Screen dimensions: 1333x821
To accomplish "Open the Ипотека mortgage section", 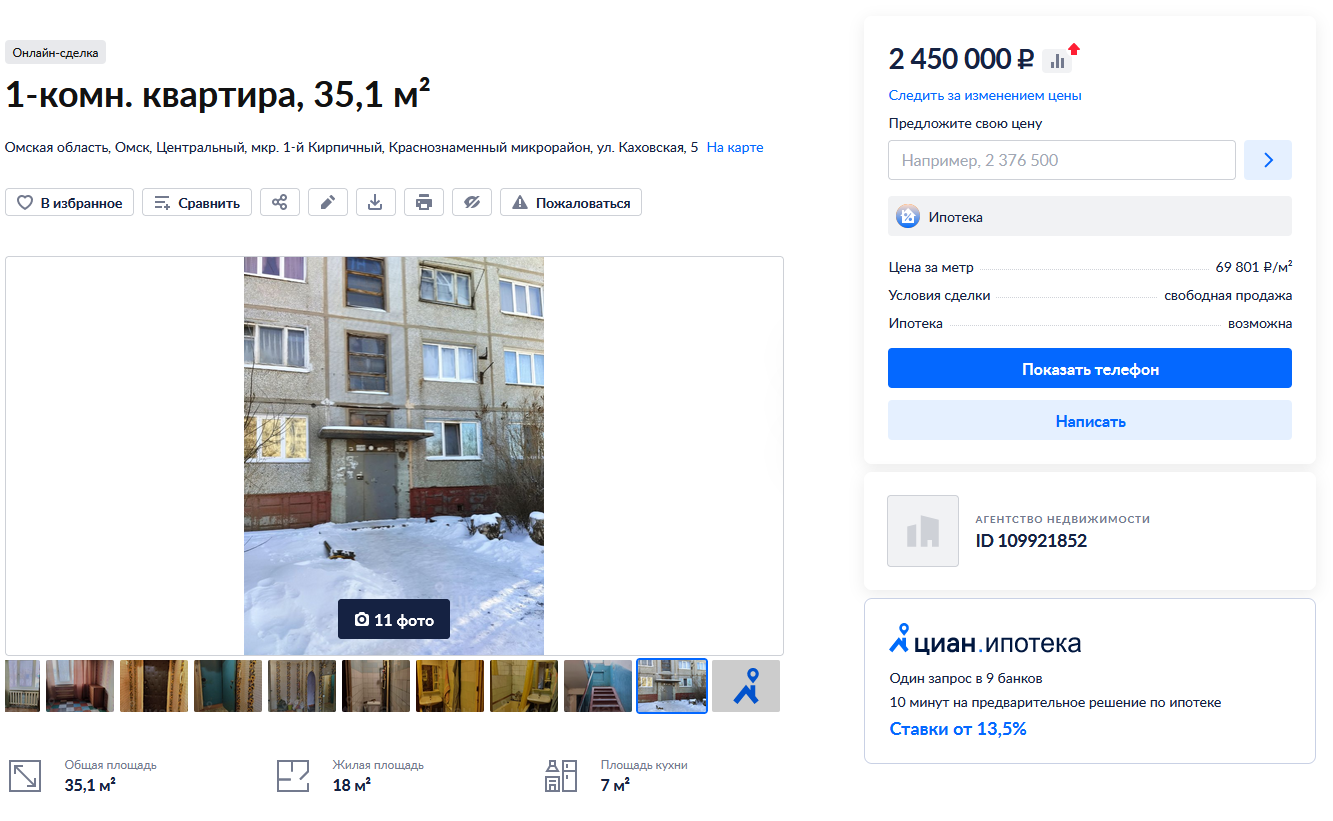I will point(1090,216).
